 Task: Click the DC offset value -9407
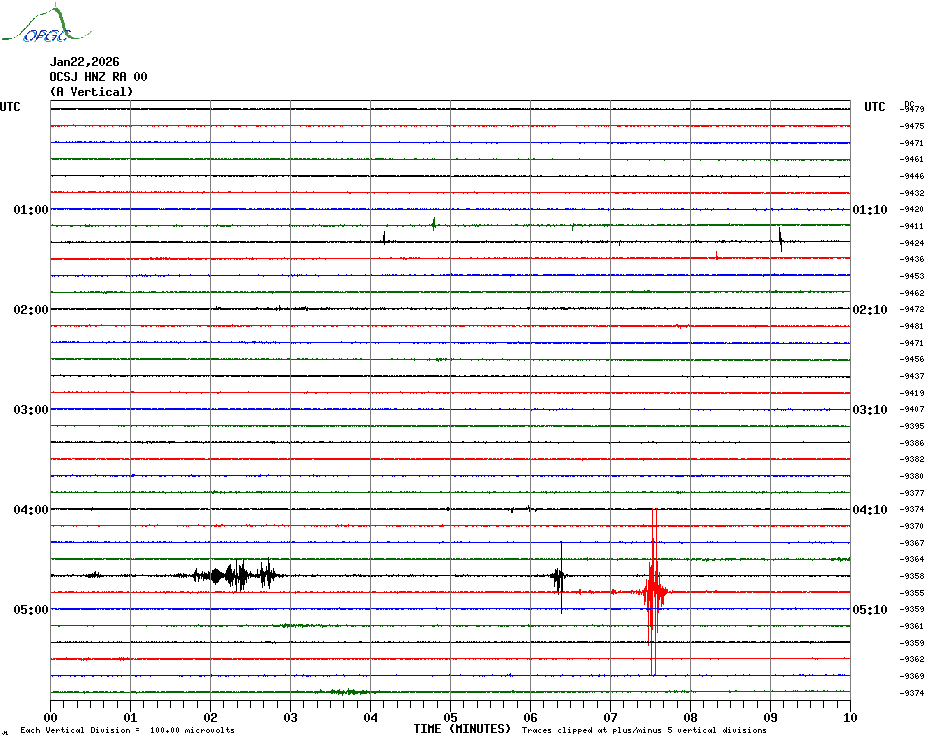pos(912,409)
